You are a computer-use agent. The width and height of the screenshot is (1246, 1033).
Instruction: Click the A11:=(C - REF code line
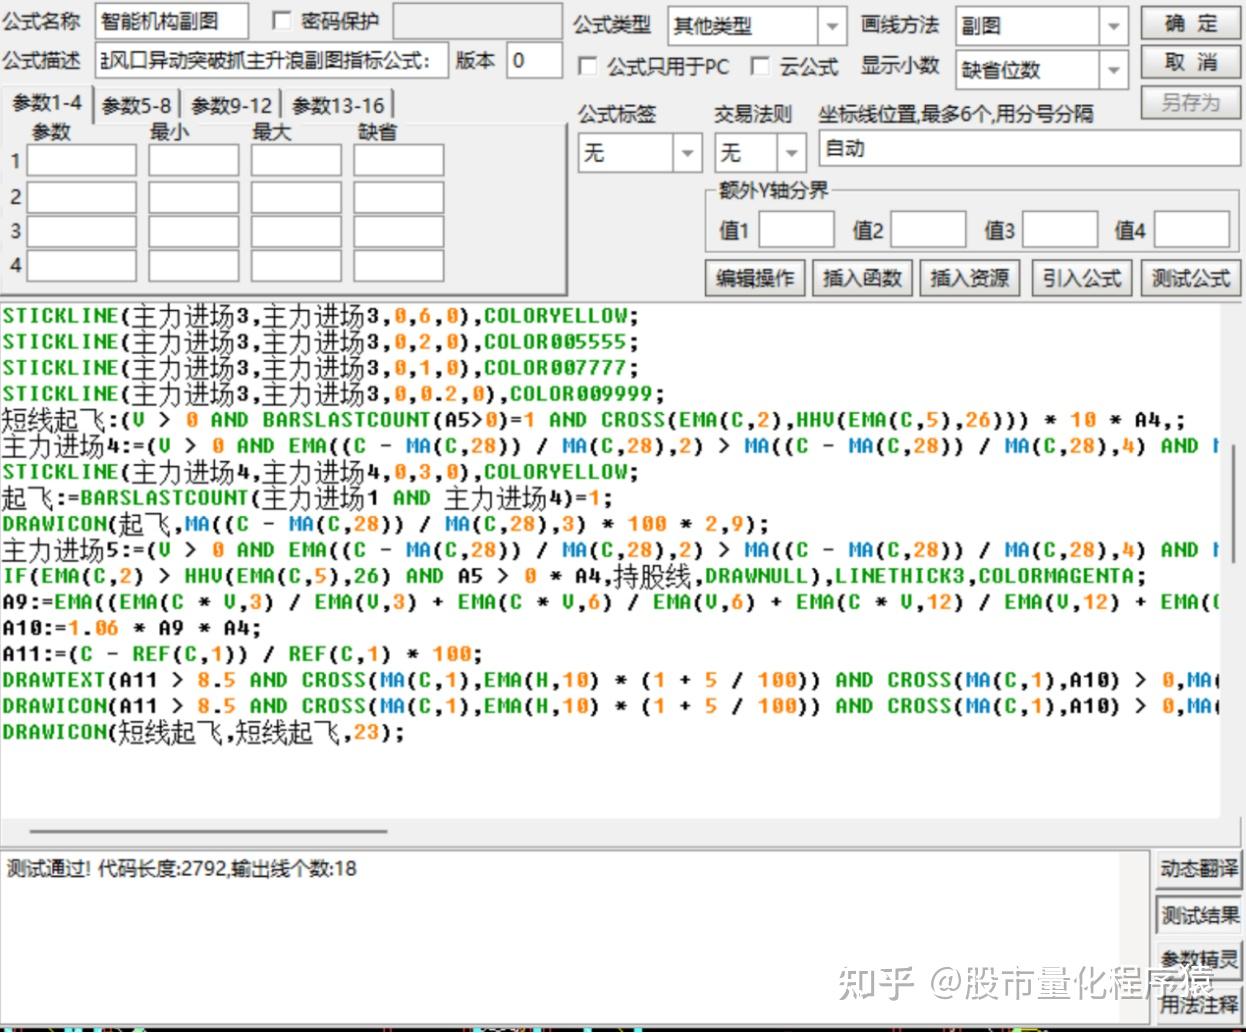coord(242,654)
